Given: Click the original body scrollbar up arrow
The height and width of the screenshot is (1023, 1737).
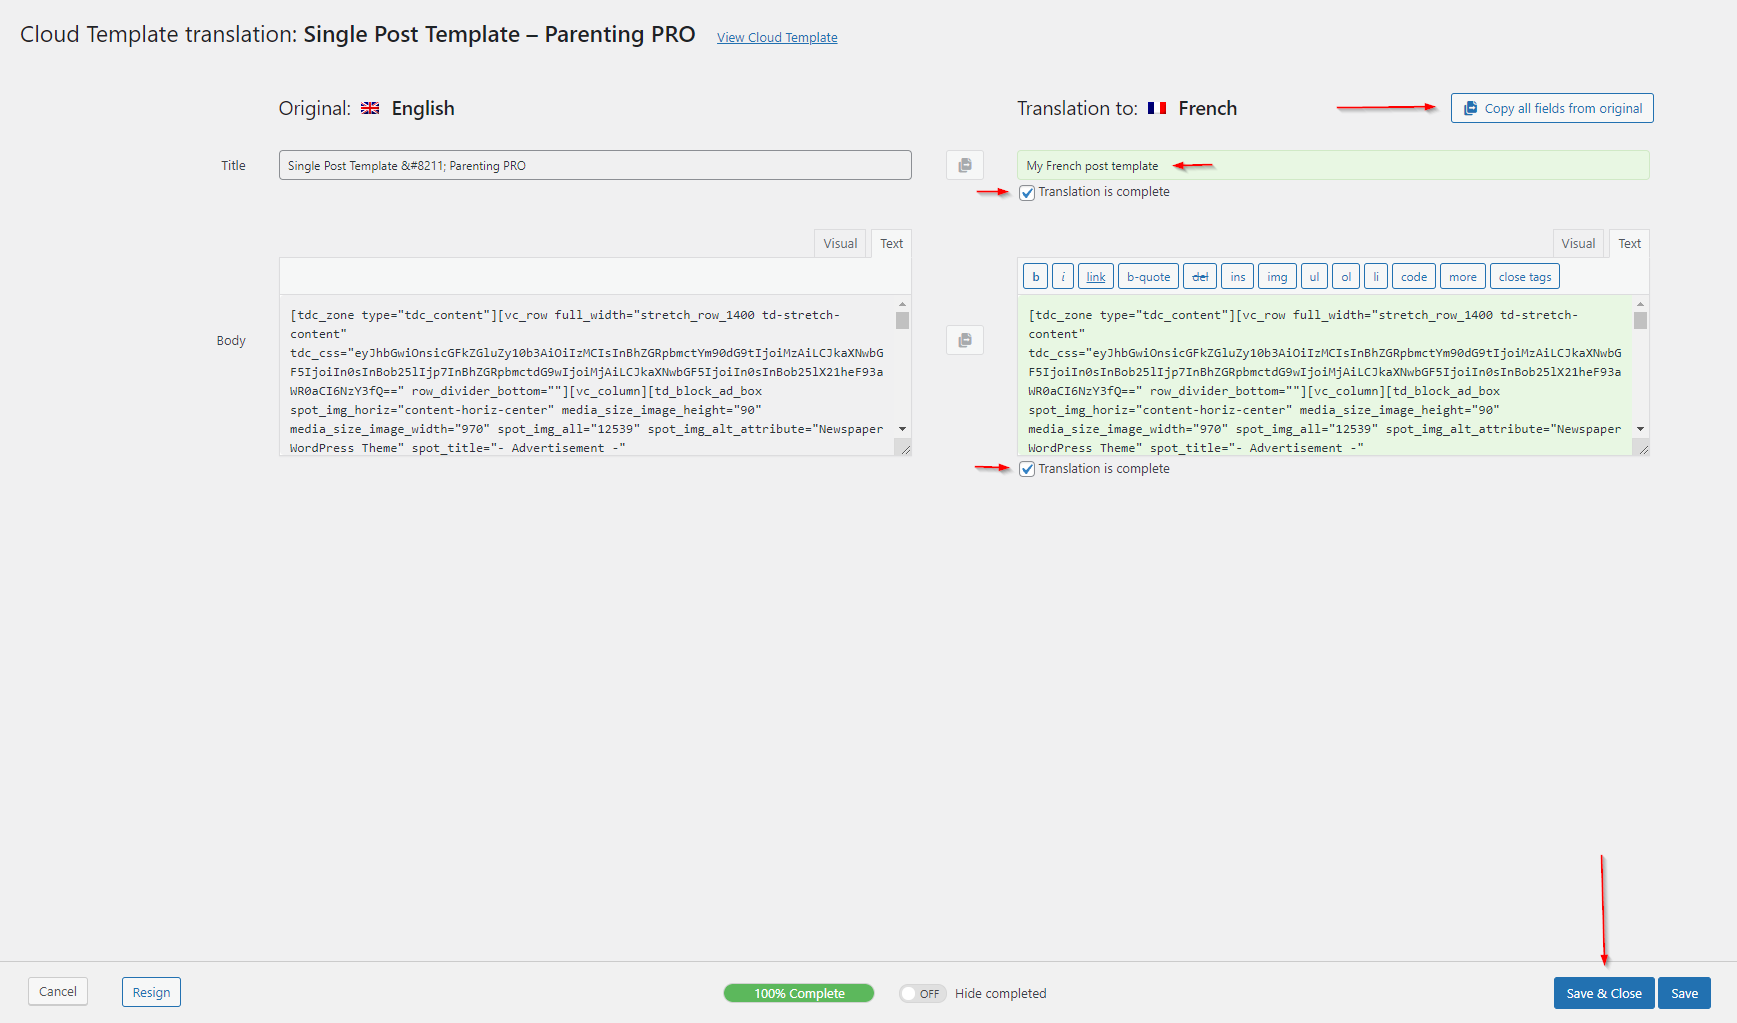Looking at the screenshot, I should [902, 304].
